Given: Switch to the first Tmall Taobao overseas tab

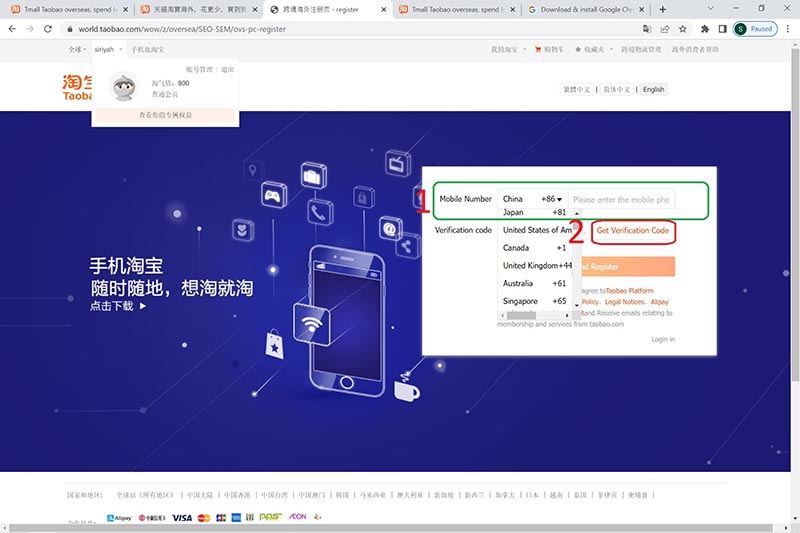Looking at the screenshot, I should pos(68,9).
